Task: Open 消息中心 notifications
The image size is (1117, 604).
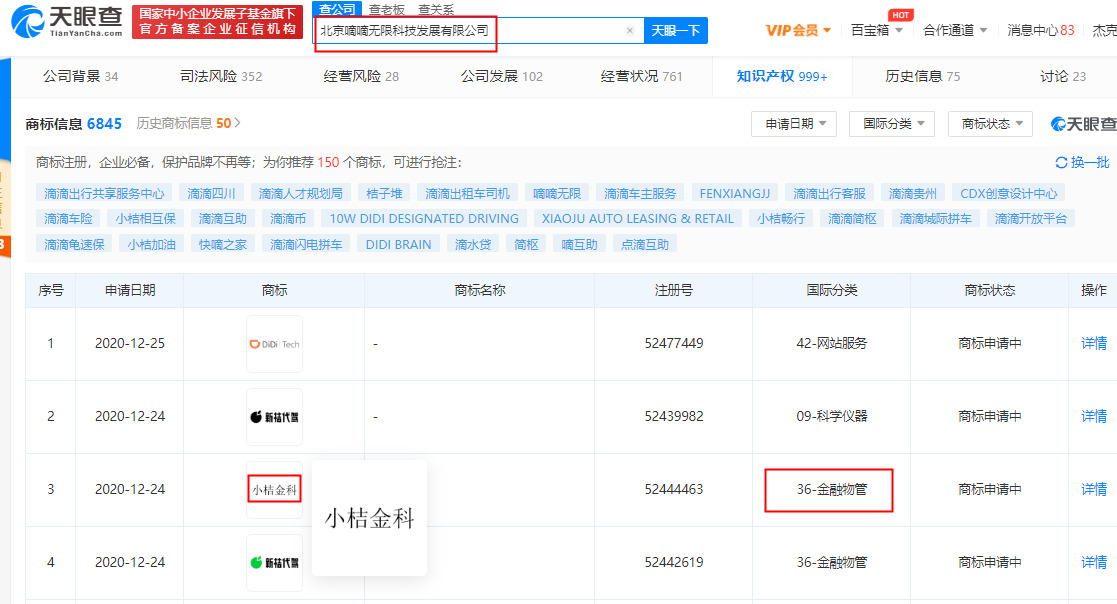Action: [1040, 31]
